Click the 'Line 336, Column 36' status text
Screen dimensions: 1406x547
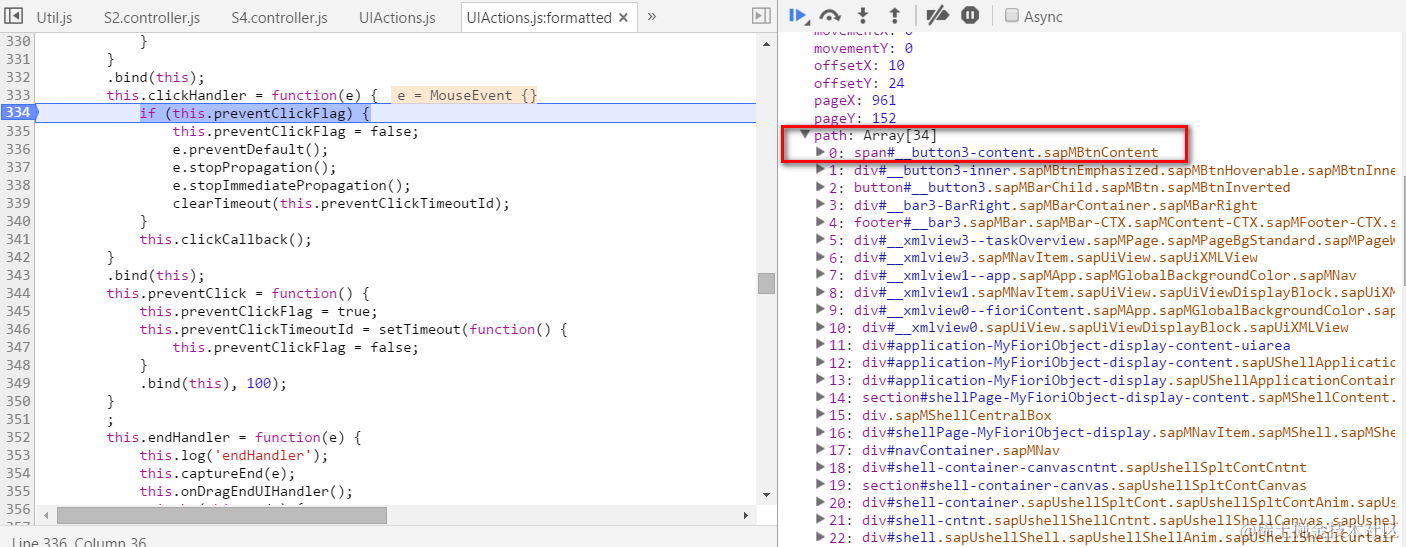tap(79, 541)
